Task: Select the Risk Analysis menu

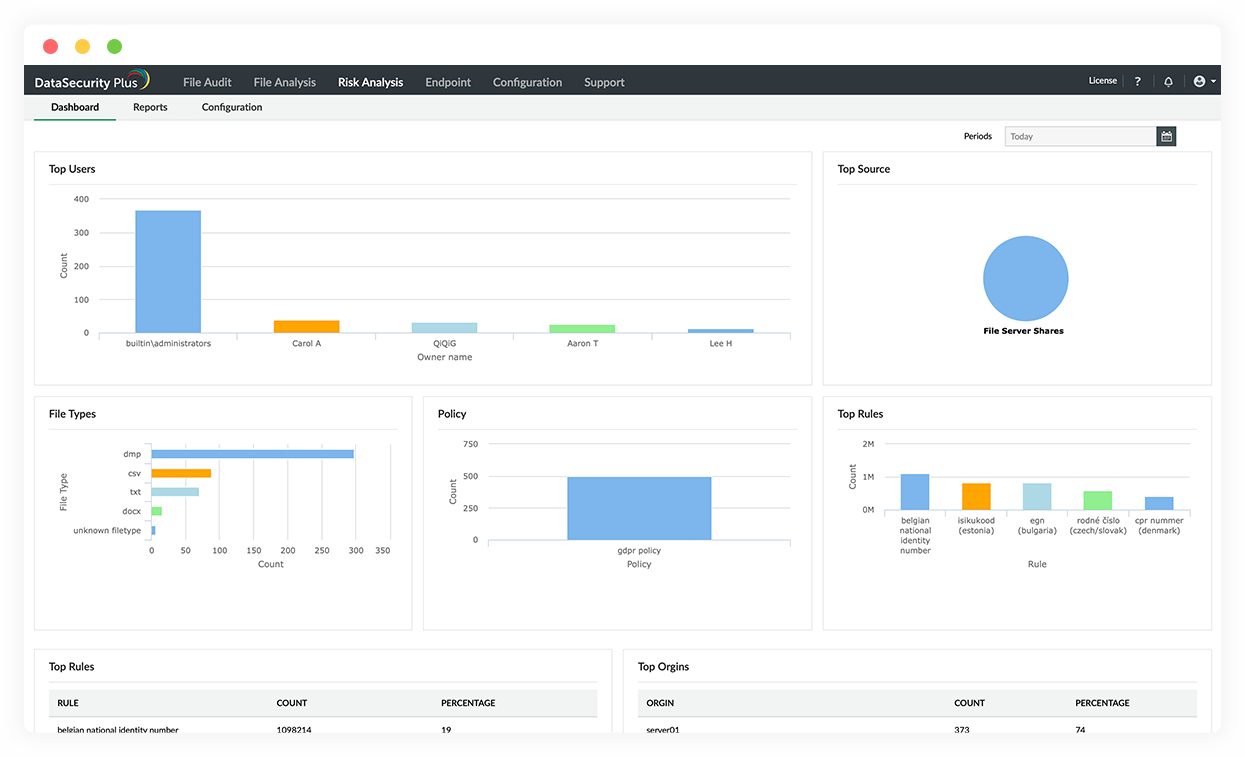Action: click(x=370, y=82)
